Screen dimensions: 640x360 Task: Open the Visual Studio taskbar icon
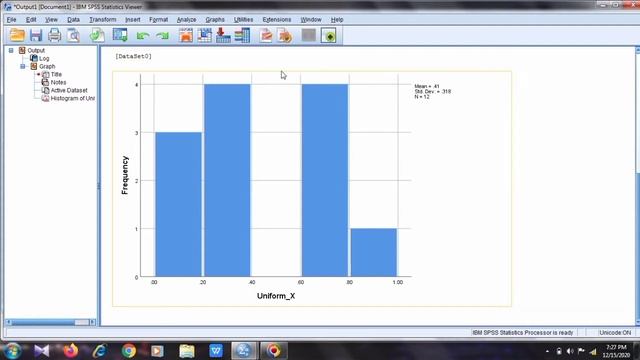coord(42,351)
